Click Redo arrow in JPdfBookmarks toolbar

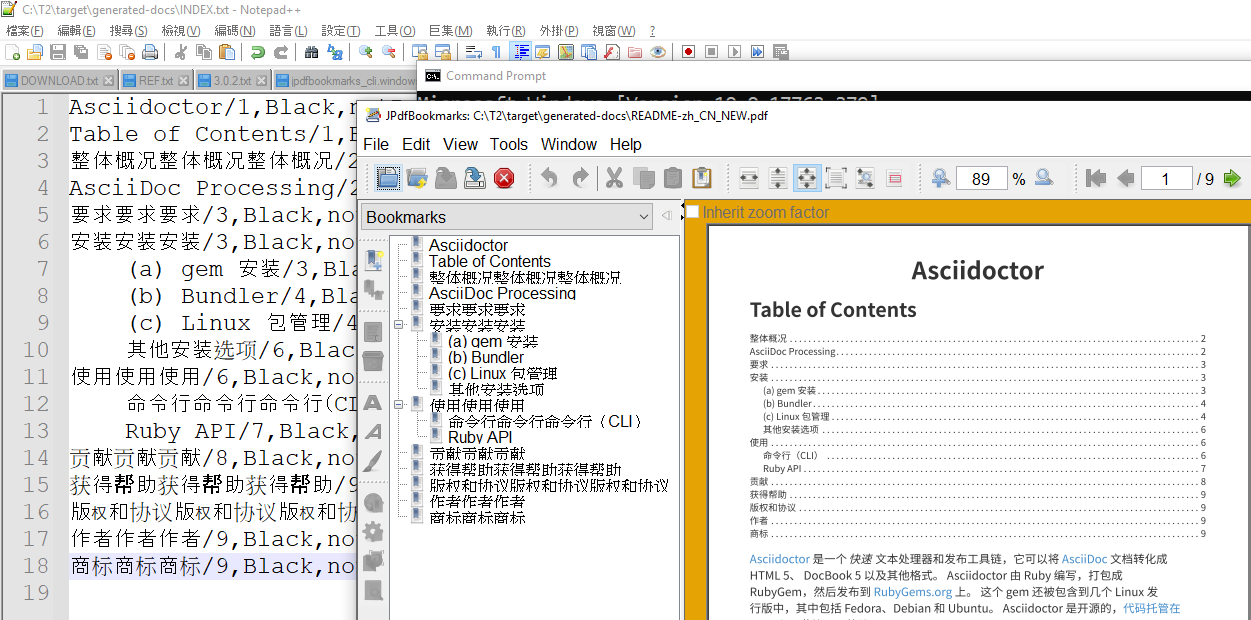580,178
